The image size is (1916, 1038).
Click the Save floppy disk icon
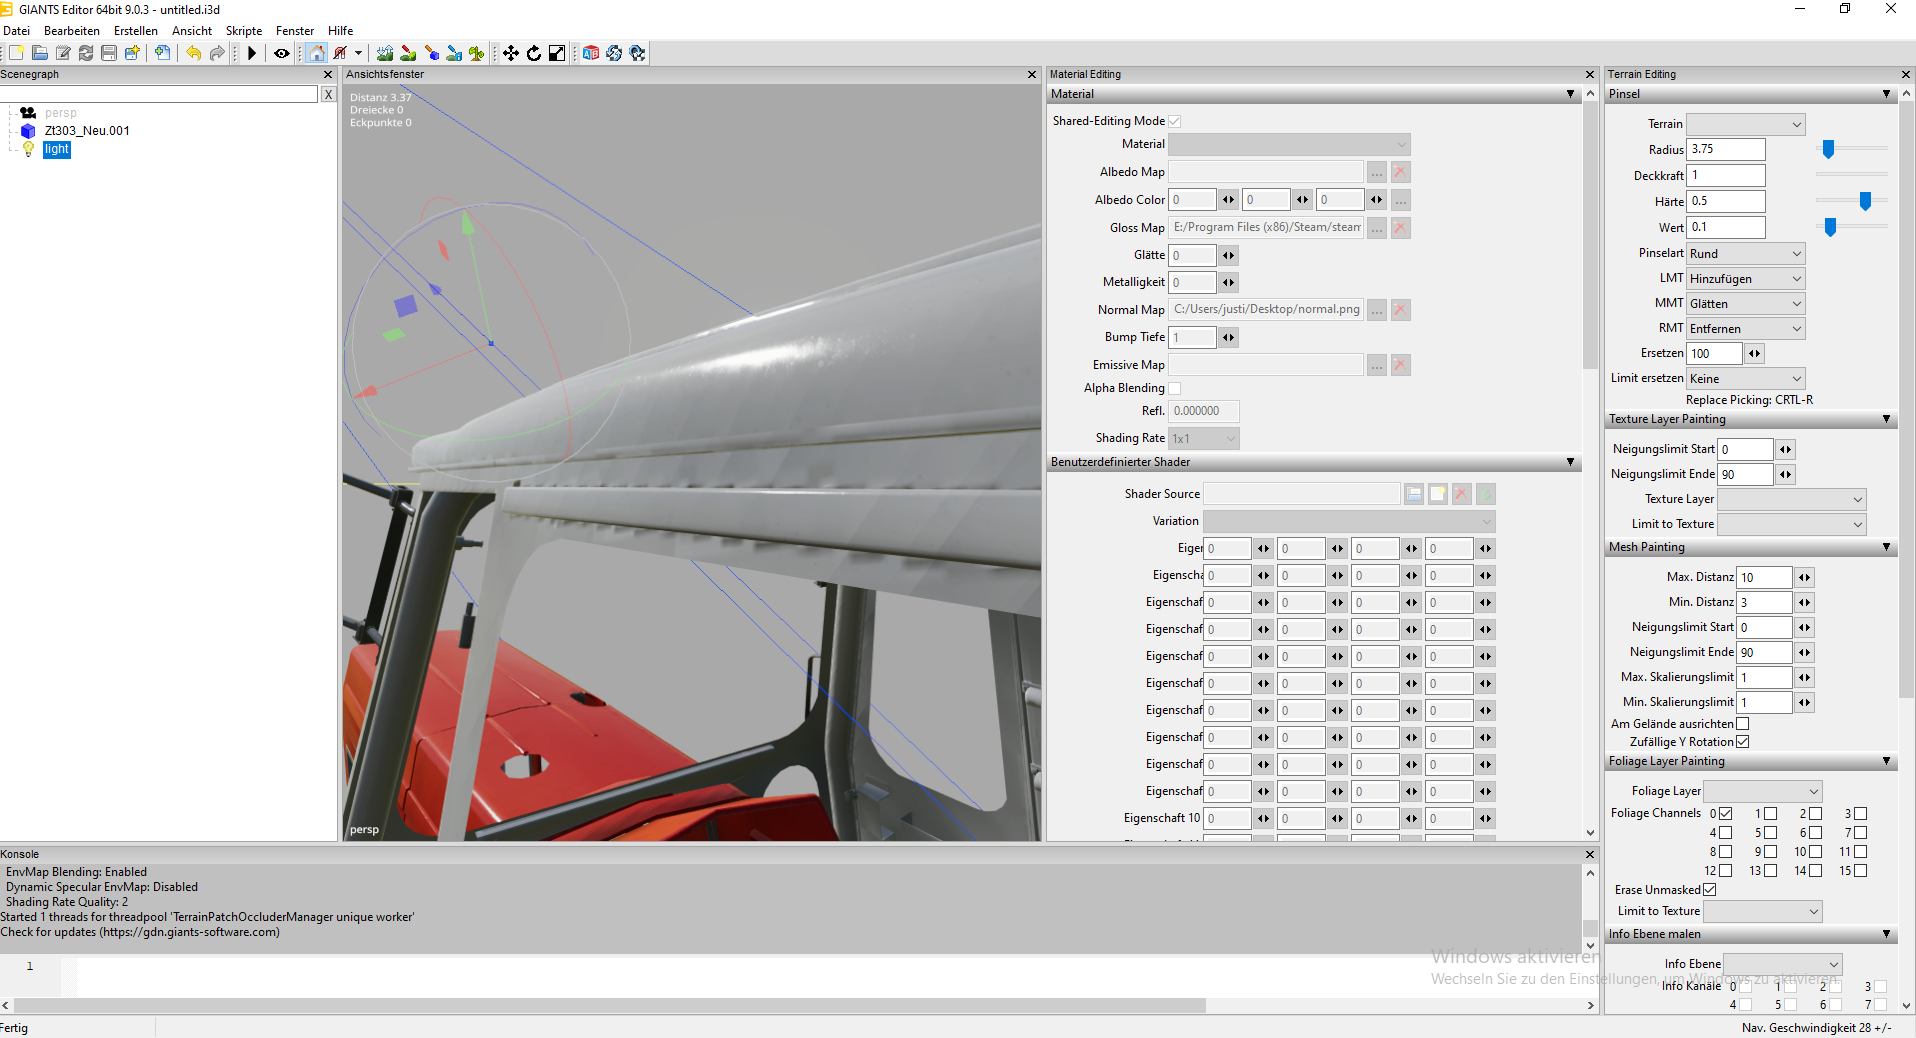coord(109,53)
